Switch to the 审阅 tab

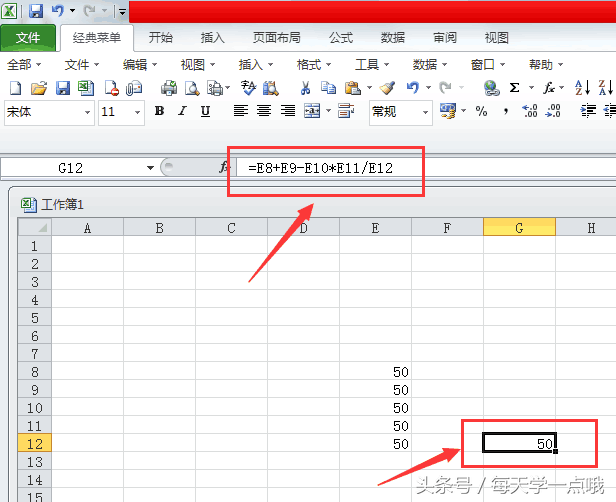tap(445, 38)
